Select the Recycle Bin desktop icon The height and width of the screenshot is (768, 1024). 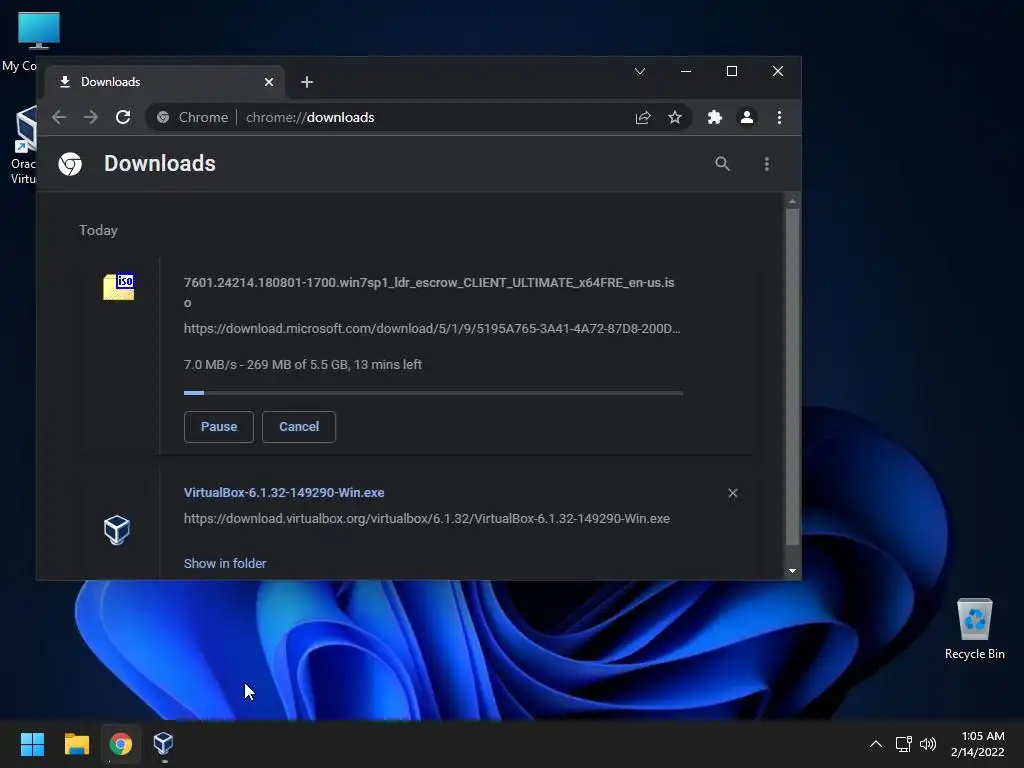point(974,628)
